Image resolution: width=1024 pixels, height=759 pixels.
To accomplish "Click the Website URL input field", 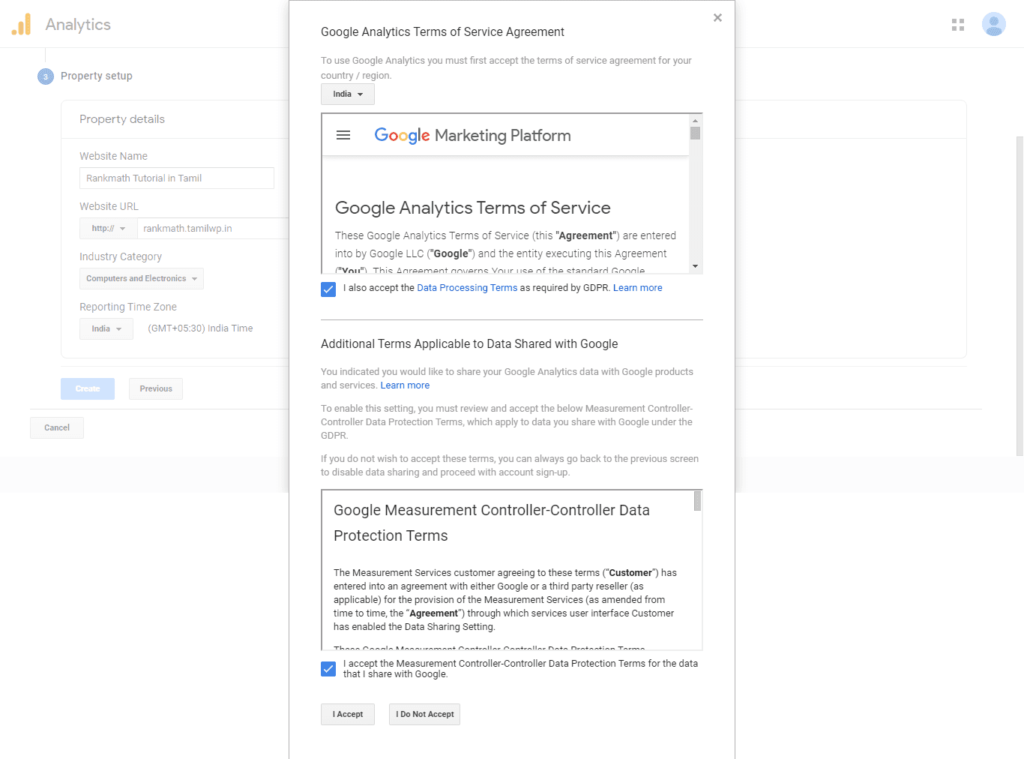I will tap(213, 229).
